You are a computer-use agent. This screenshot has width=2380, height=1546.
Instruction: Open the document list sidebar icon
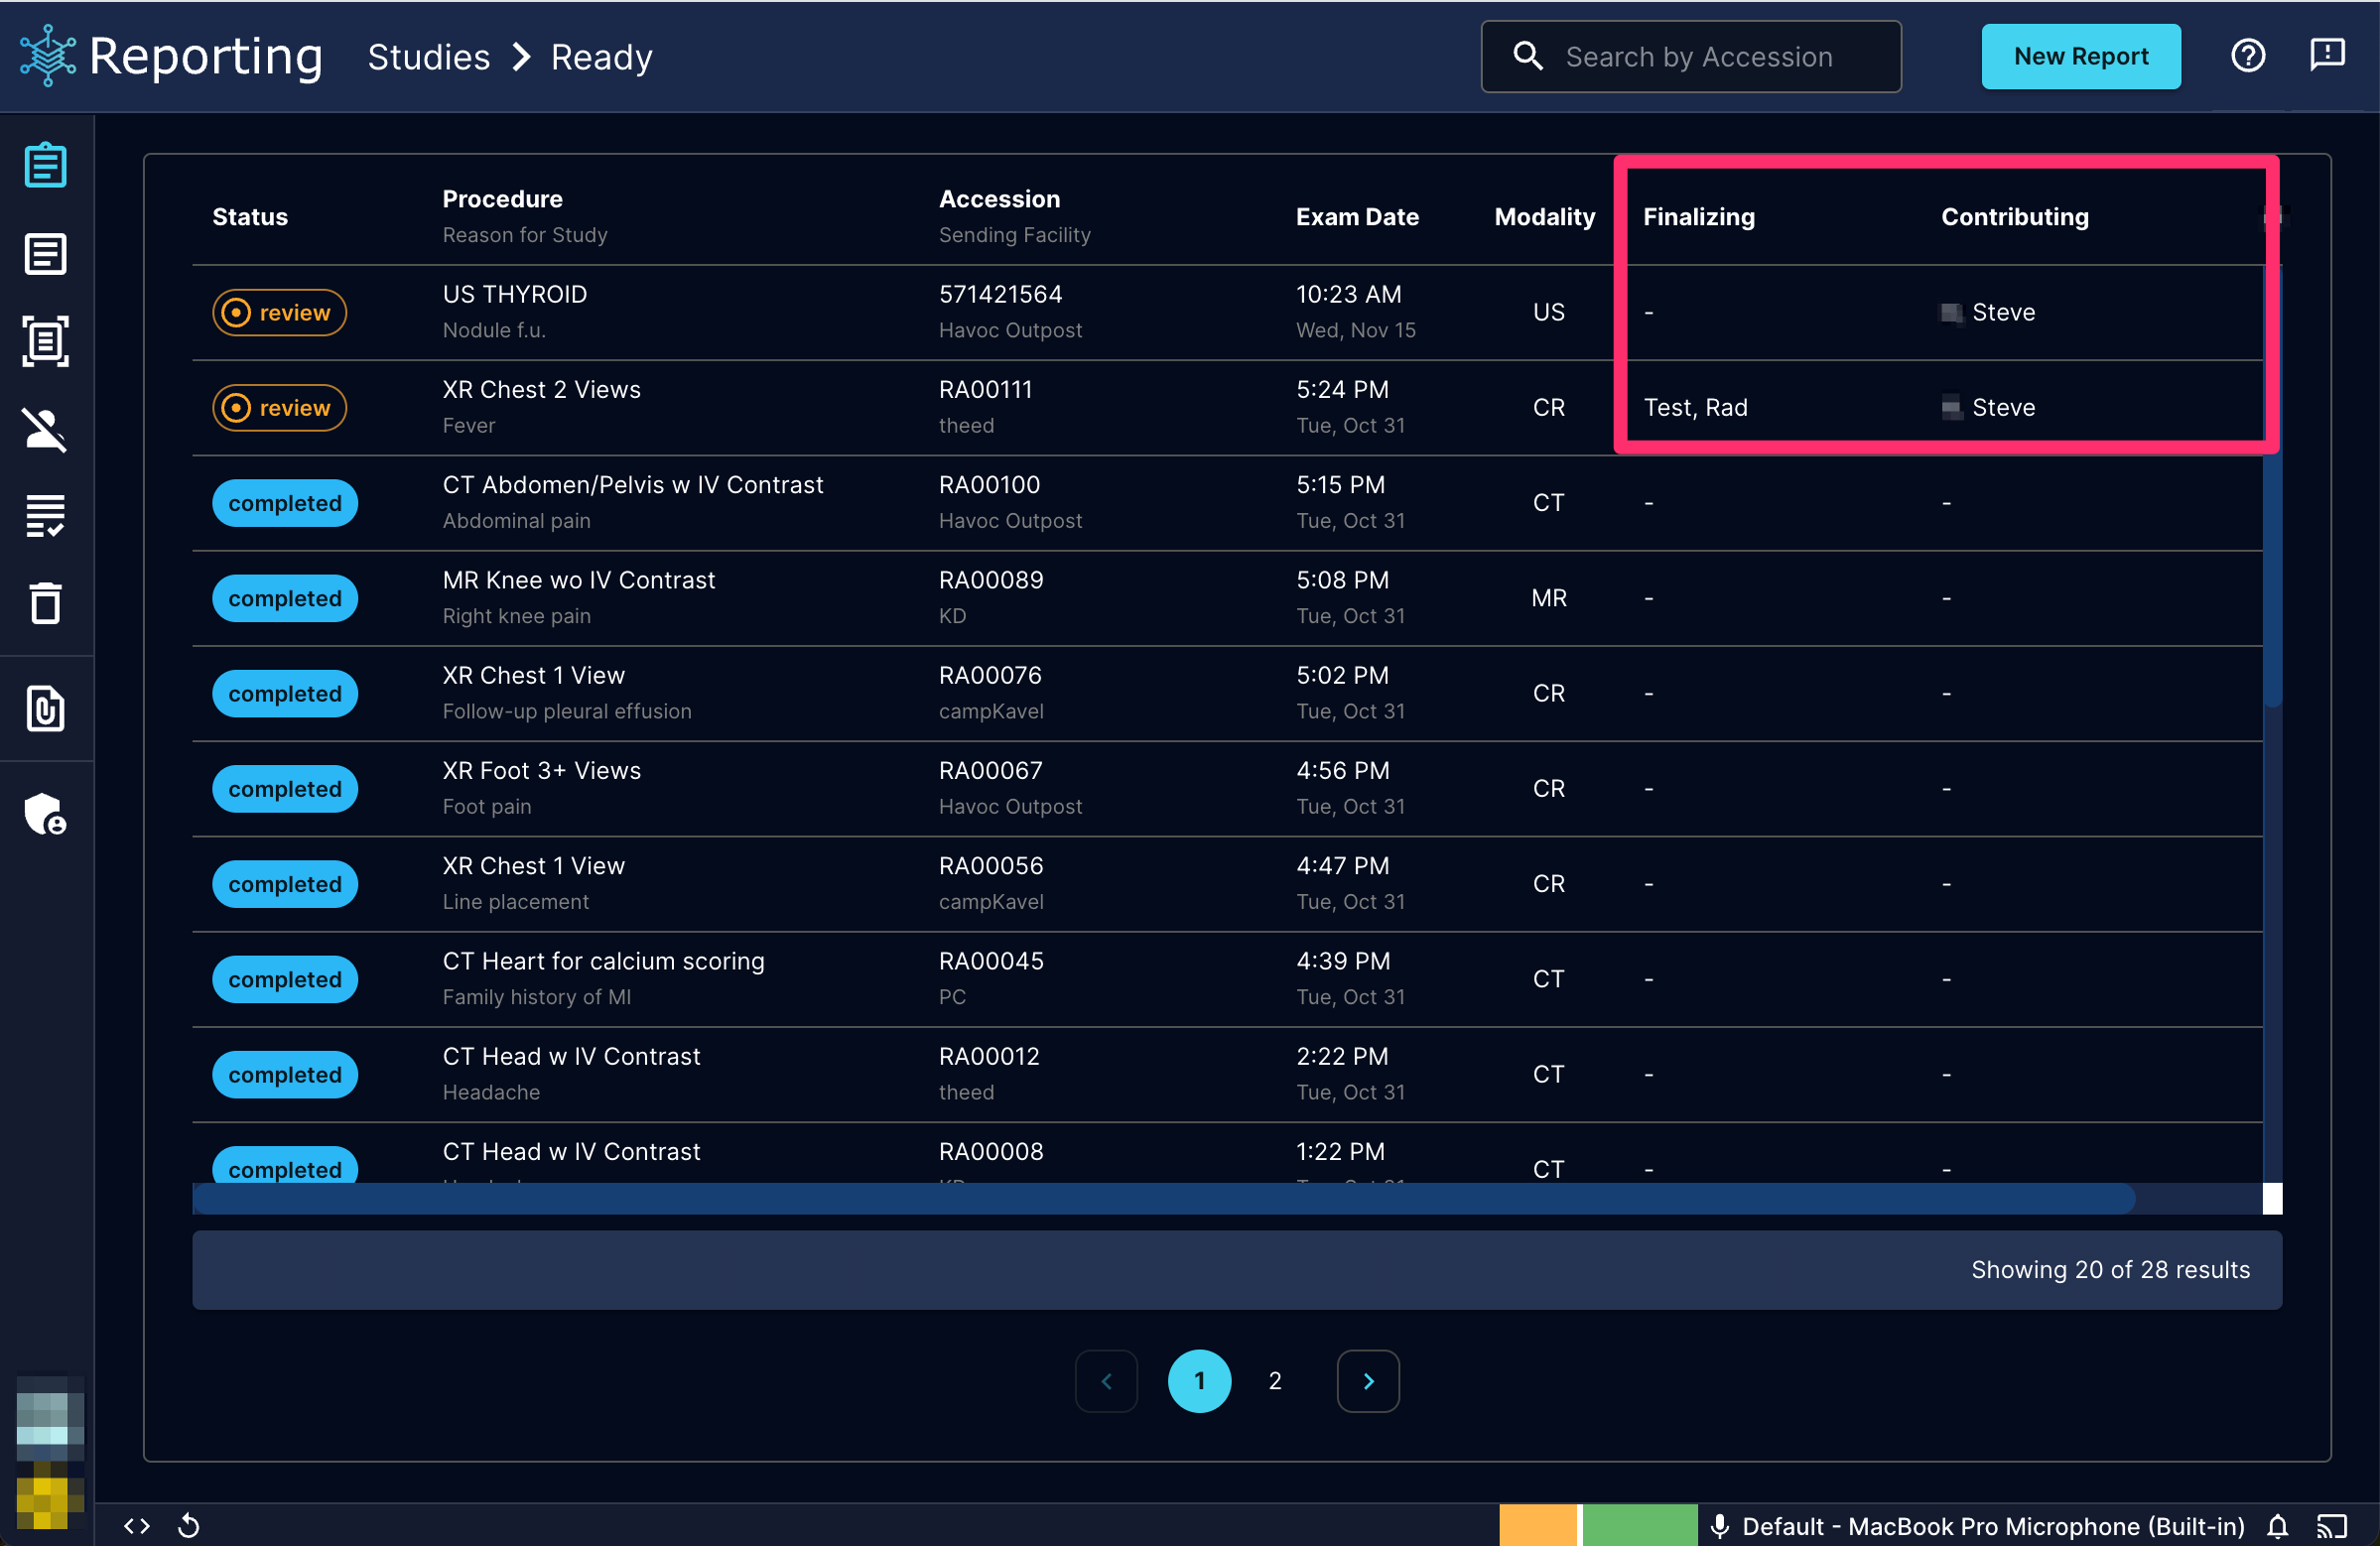pos(45,254)
